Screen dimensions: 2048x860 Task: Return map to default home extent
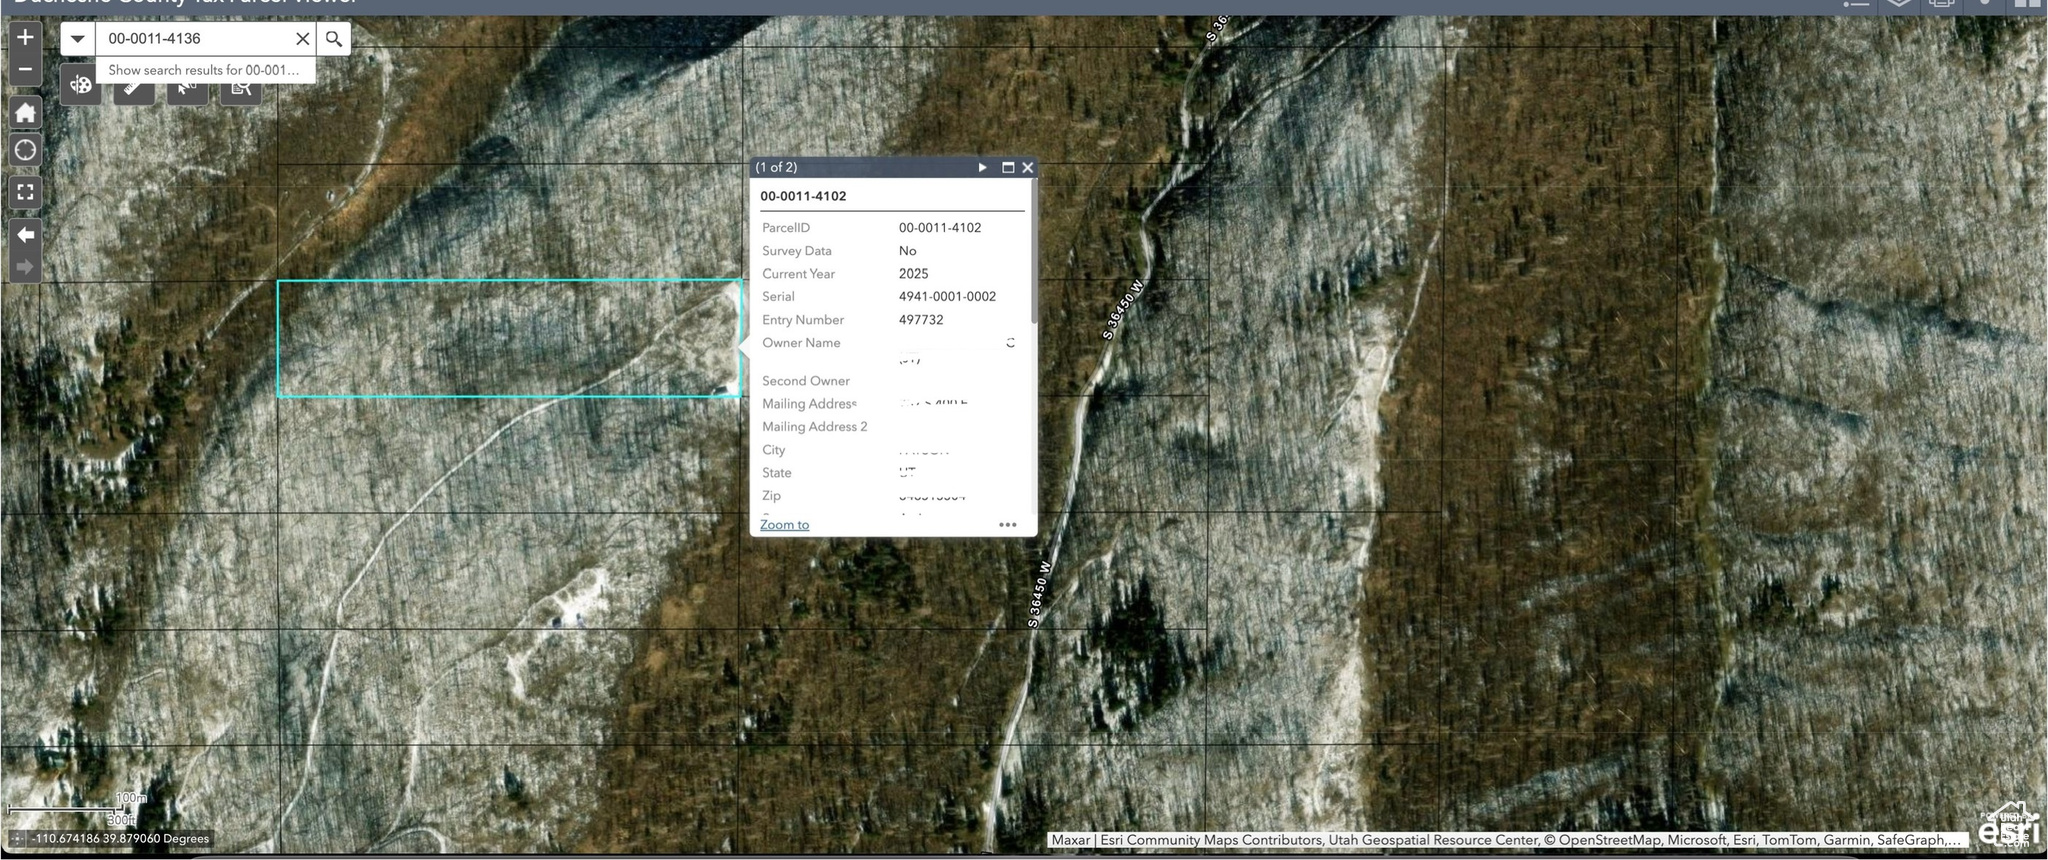coord(25,112)
